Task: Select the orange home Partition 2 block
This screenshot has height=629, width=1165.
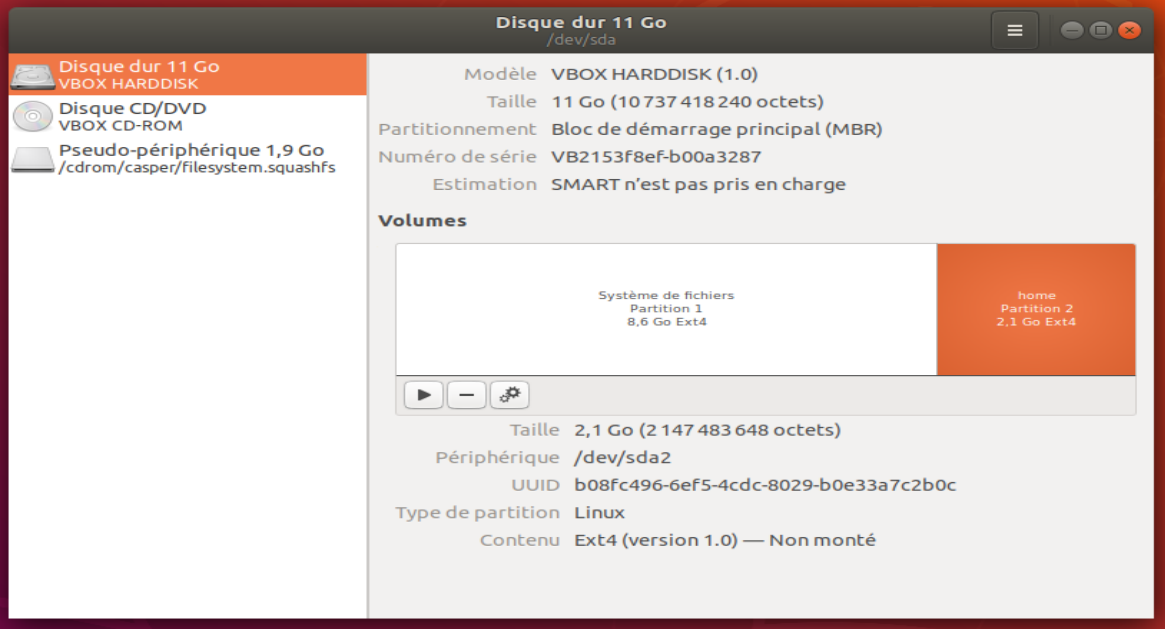Action: [x=1036, y=309]
